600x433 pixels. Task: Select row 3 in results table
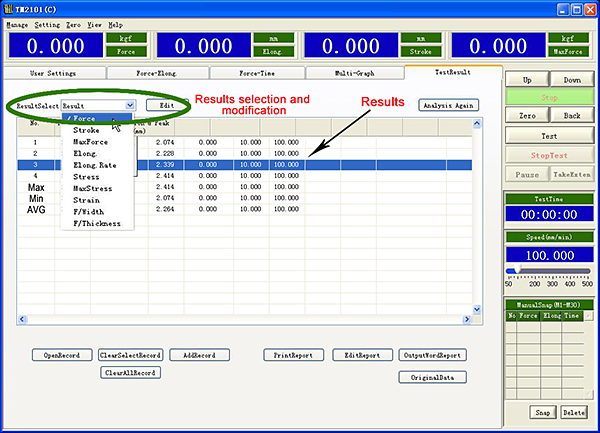pyautogui.click(x=200, y=164)
